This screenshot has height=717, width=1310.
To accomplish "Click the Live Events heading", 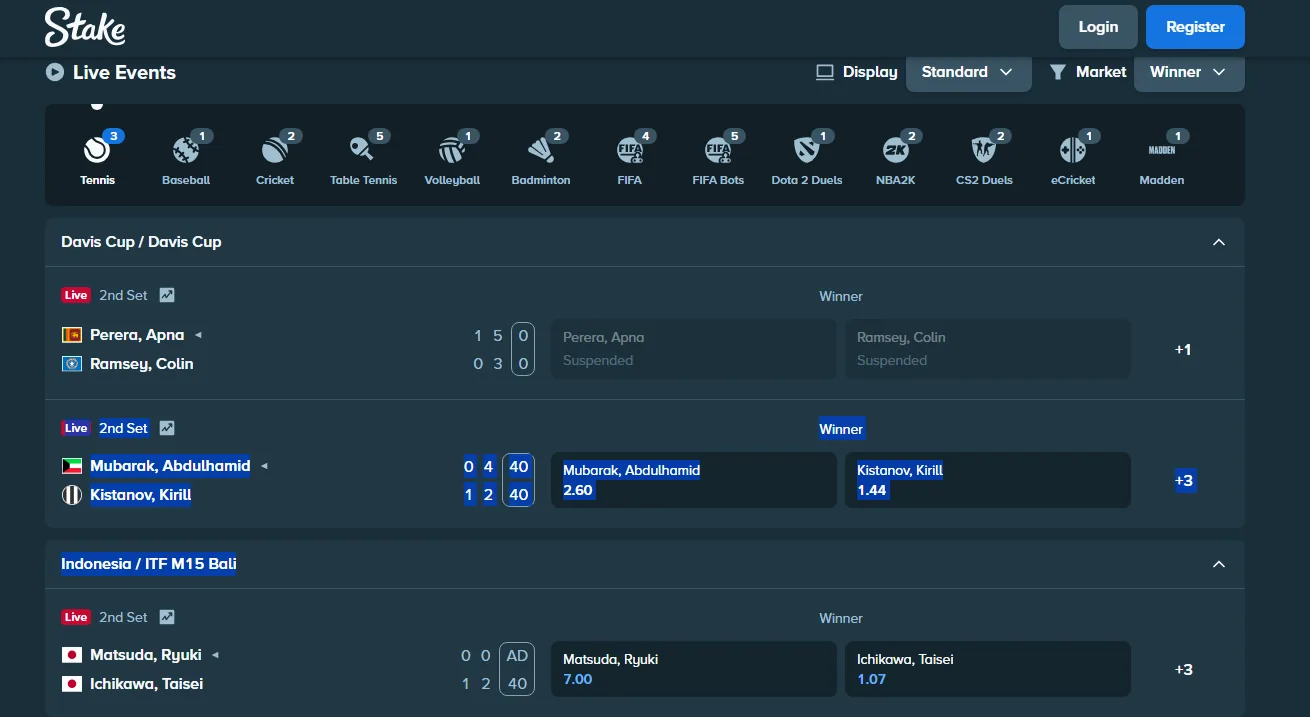I will pyautogui.click(x=124, y=72).
